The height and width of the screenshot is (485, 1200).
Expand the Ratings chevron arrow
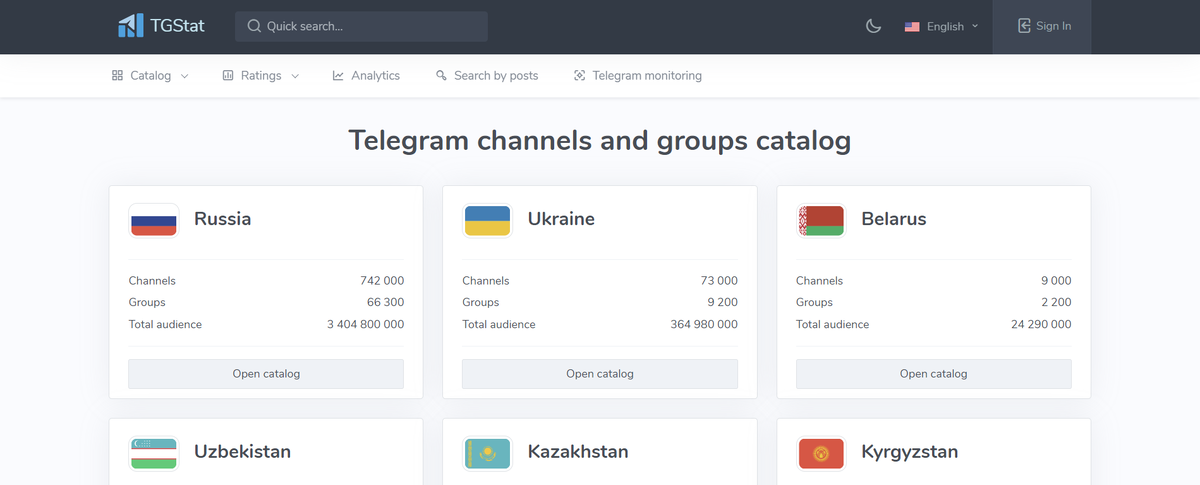pos(295,76)
